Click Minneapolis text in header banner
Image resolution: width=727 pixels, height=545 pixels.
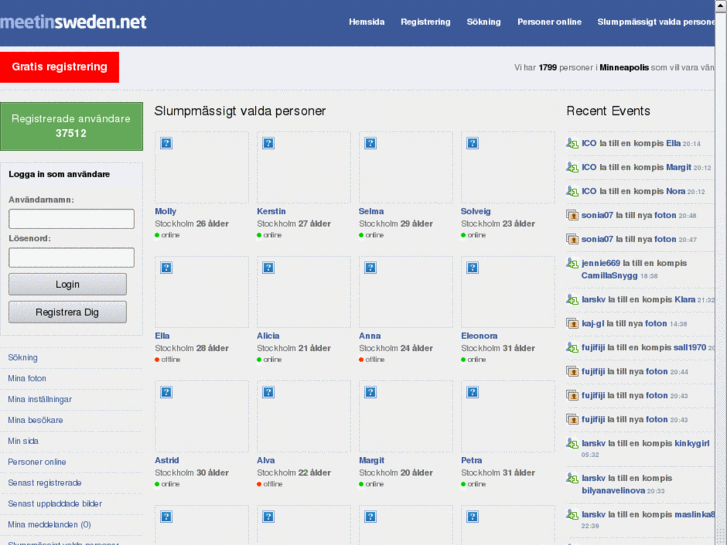coord(624,68)
